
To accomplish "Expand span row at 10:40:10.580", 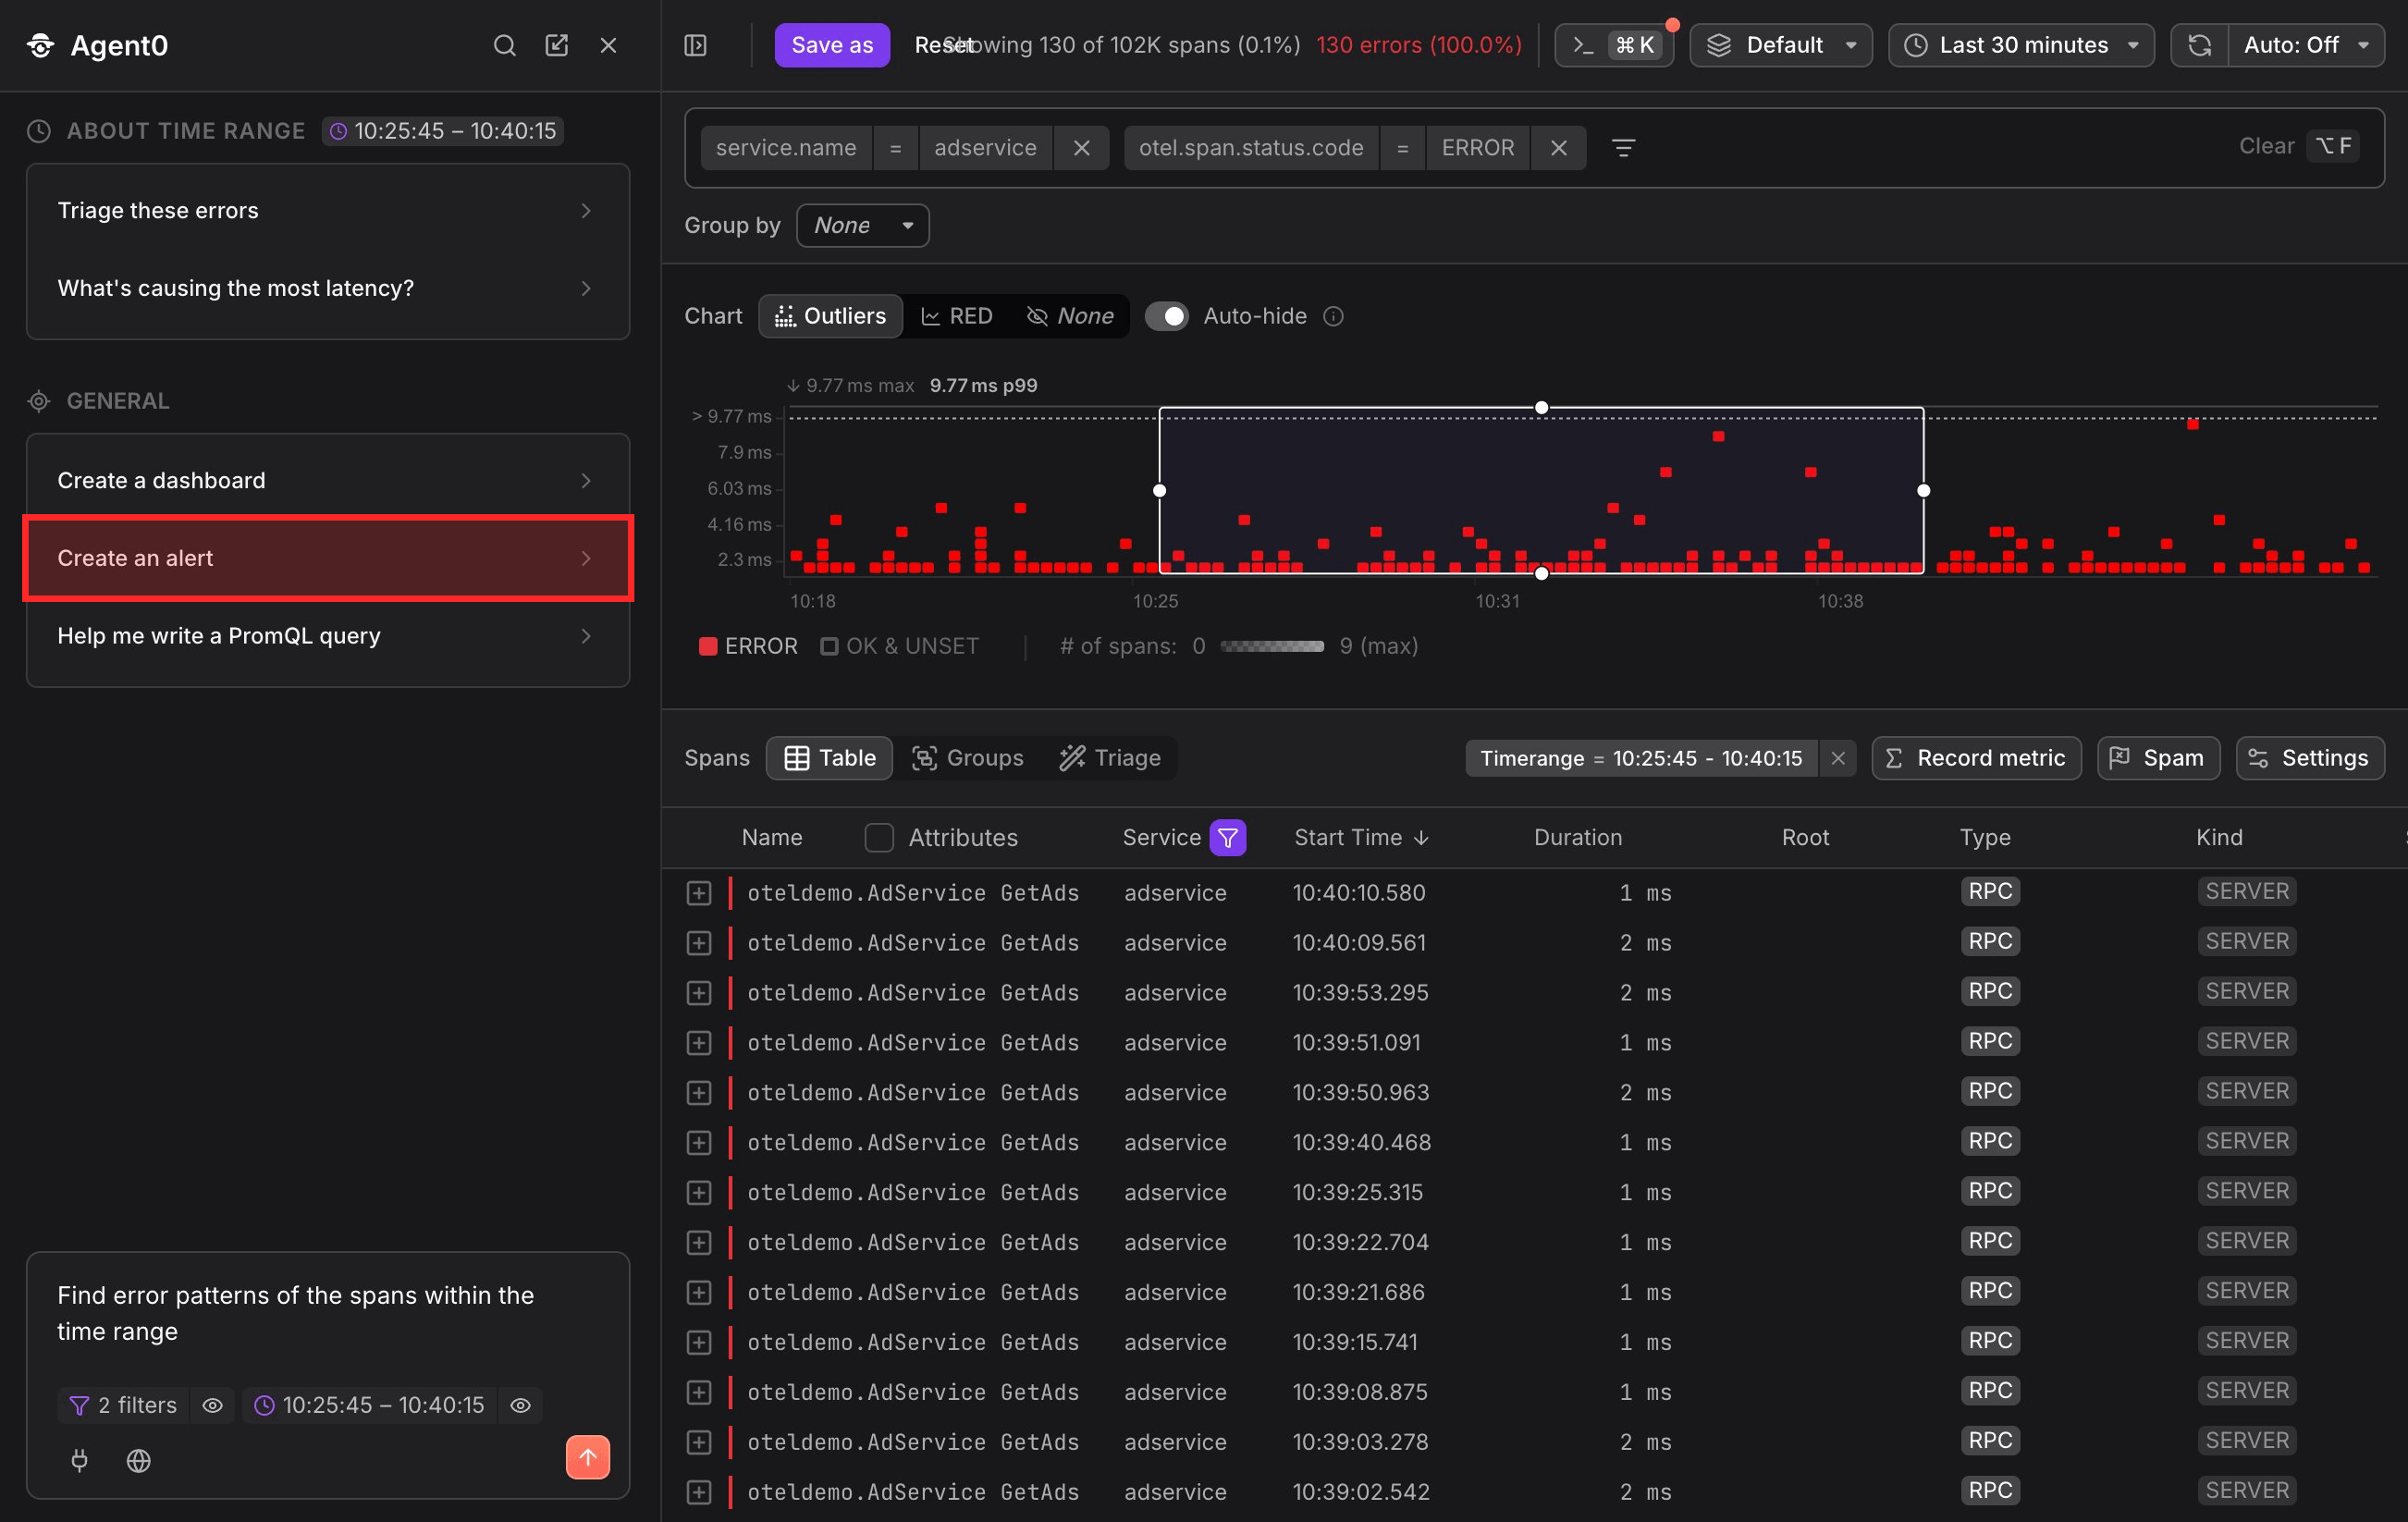I will [x=698, y=893].
